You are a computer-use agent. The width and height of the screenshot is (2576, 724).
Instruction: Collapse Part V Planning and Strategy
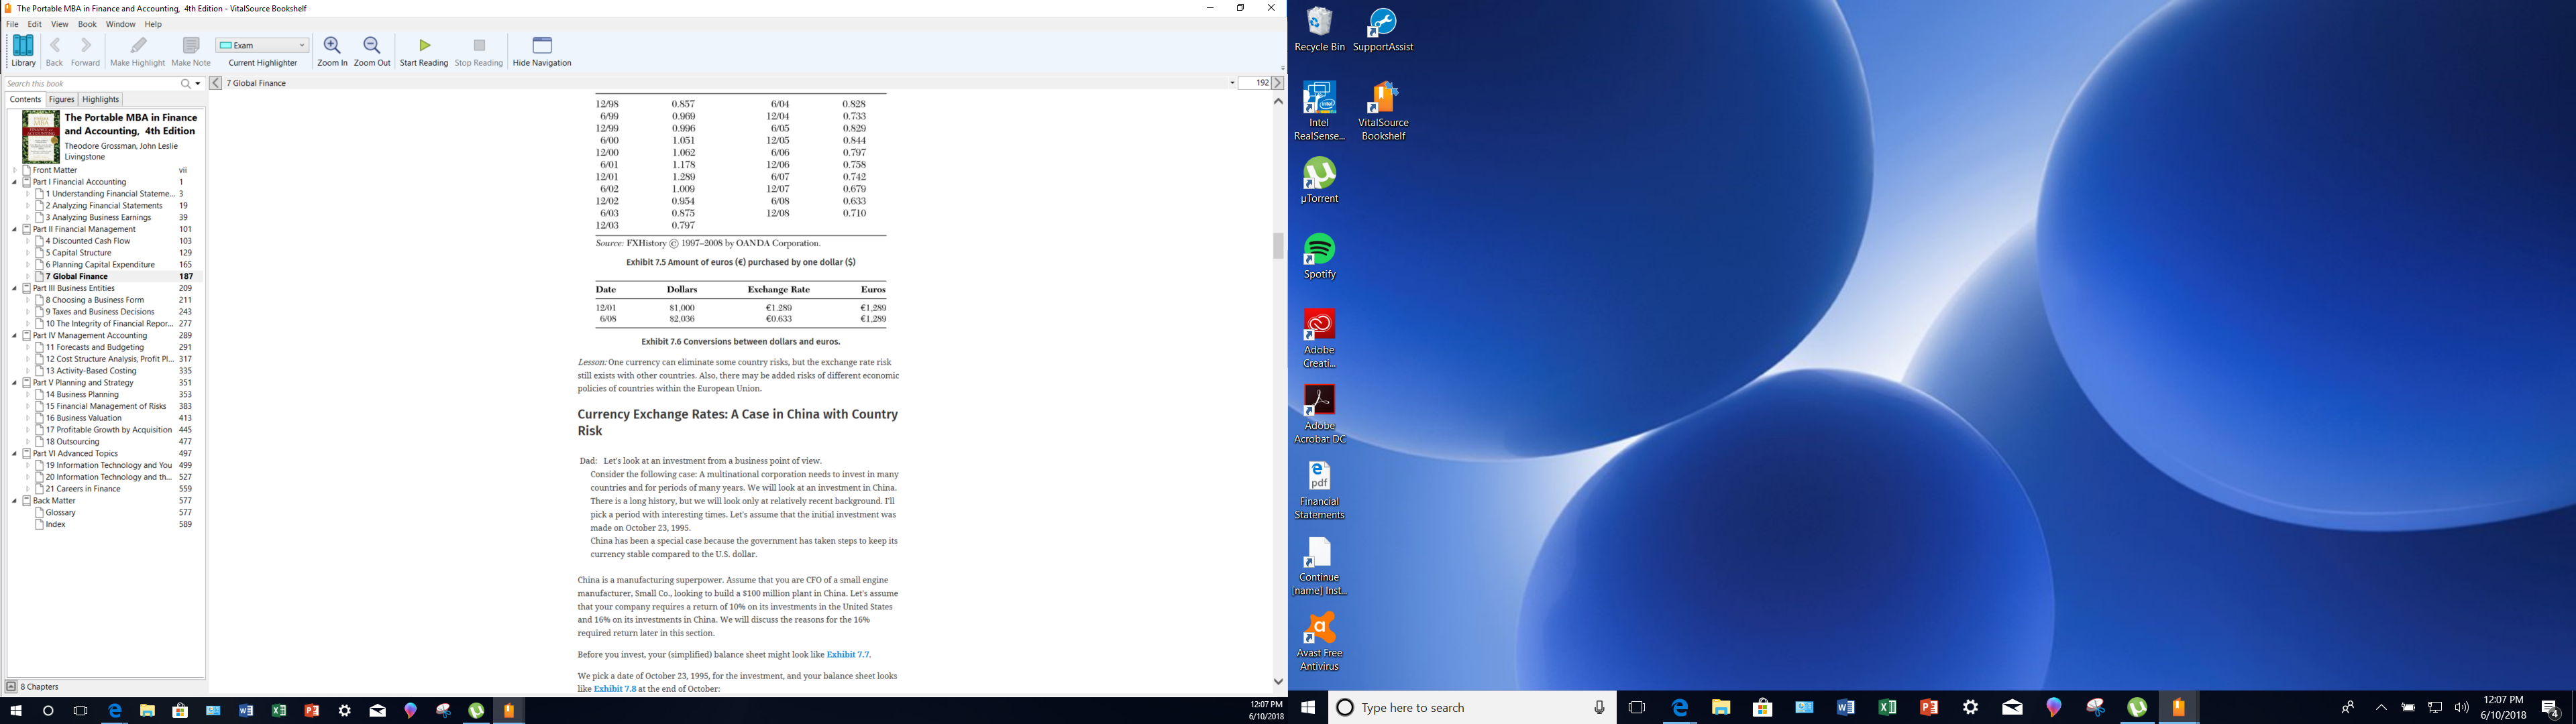click(14, 383)
